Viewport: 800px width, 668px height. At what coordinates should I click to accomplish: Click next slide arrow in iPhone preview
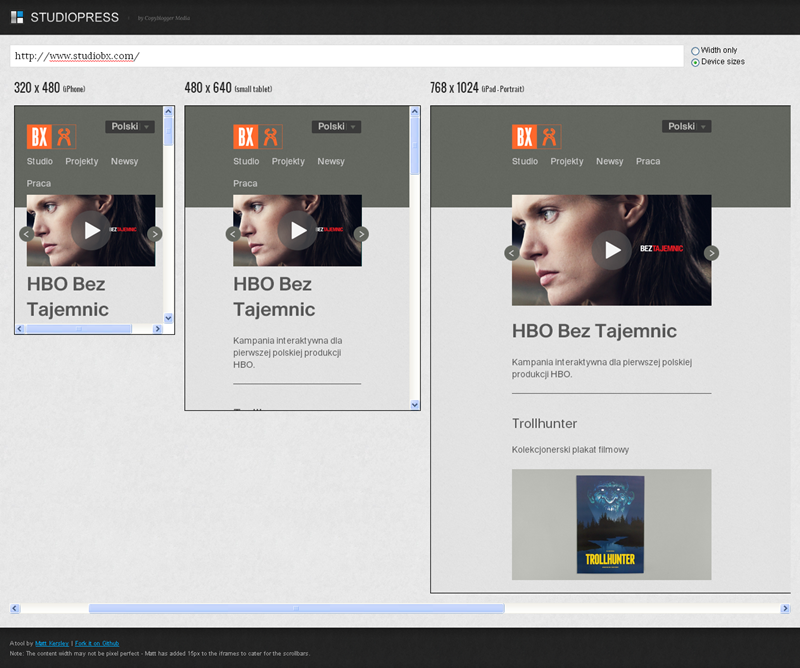click(155, 234)
